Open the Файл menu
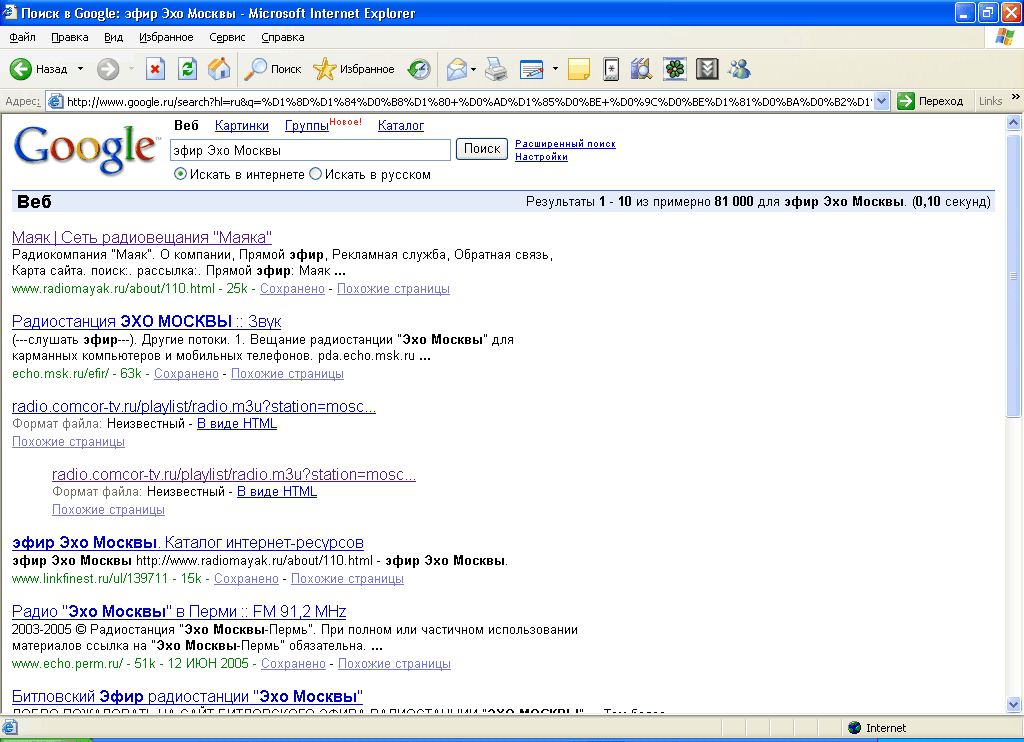This screenshot has width=1024, height=742. 22,37
